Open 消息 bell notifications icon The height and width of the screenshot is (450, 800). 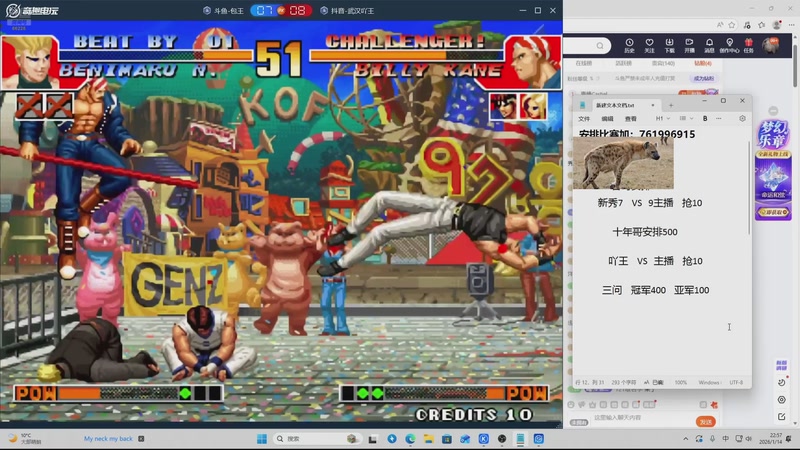coord(709,45)
